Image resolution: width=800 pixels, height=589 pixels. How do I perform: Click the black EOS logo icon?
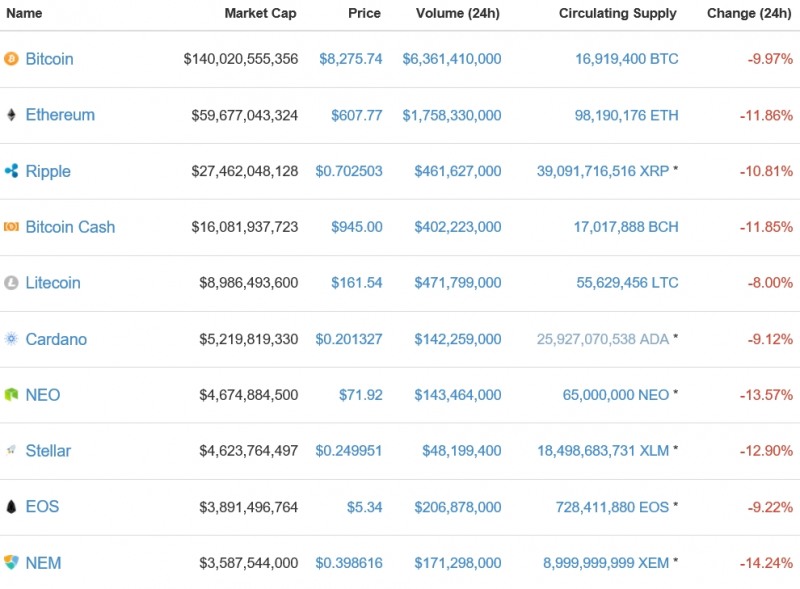(x=11, y=507)
